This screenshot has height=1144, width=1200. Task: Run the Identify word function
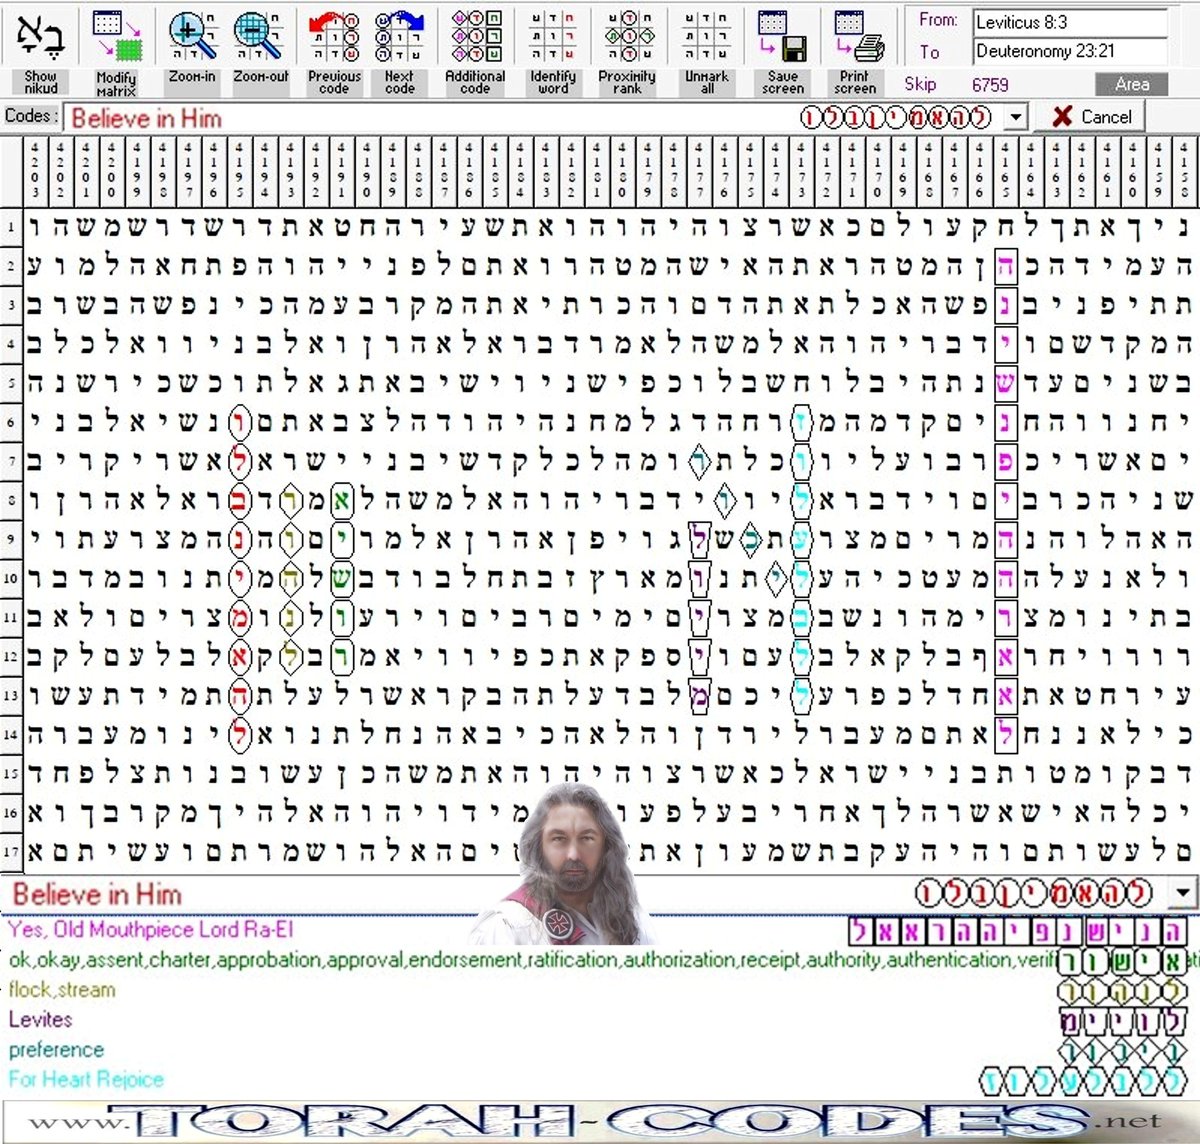point(552,45)
